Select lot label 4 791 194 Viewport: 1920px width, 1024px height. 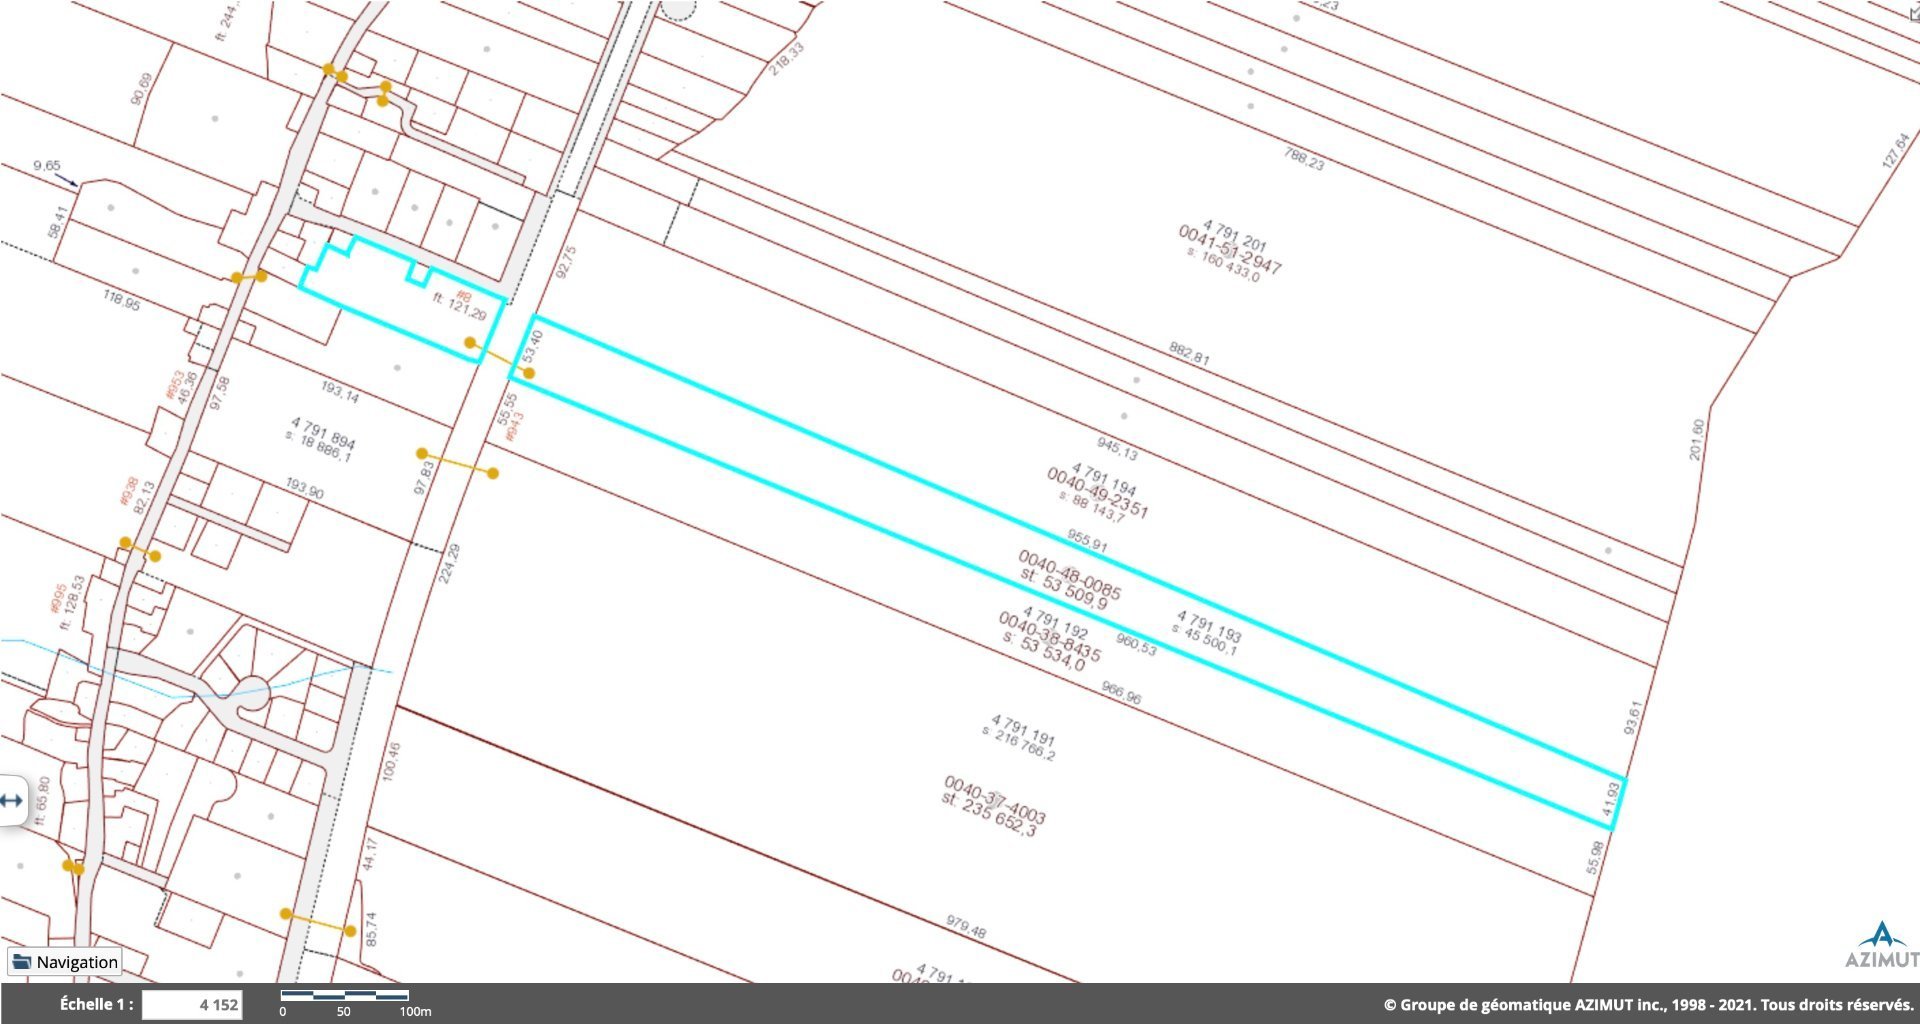(1103, 479)
